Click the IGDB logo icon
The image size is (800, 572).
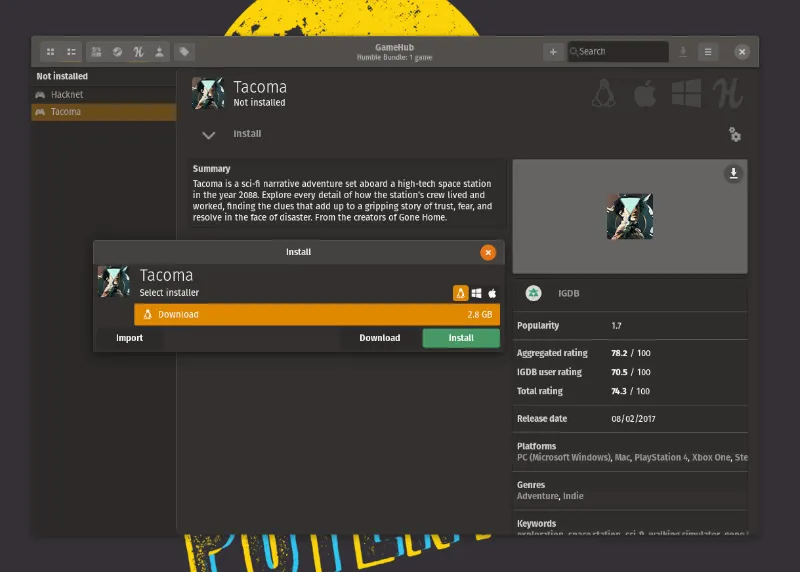pyautogui.click(x=533, y=293)
